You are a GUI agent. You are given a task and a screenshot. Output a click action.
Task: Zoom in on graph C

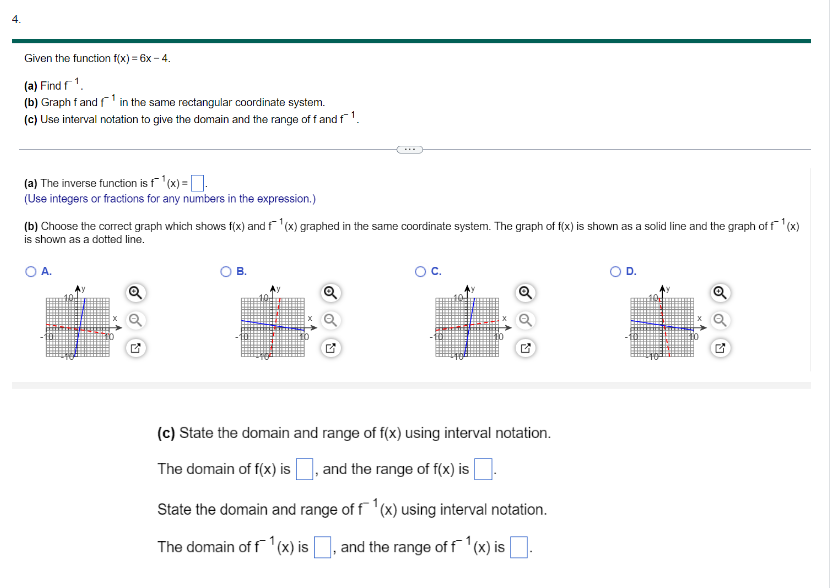pyautogui.click(x=524, y=293)
